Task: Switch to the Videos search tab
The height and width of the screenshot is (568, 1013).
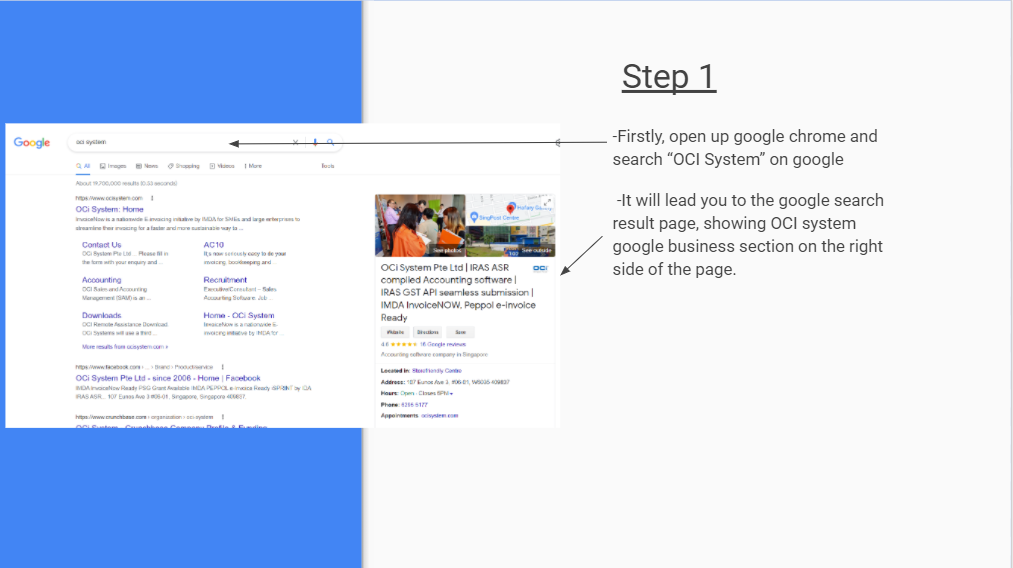Action: pos(222,166)
